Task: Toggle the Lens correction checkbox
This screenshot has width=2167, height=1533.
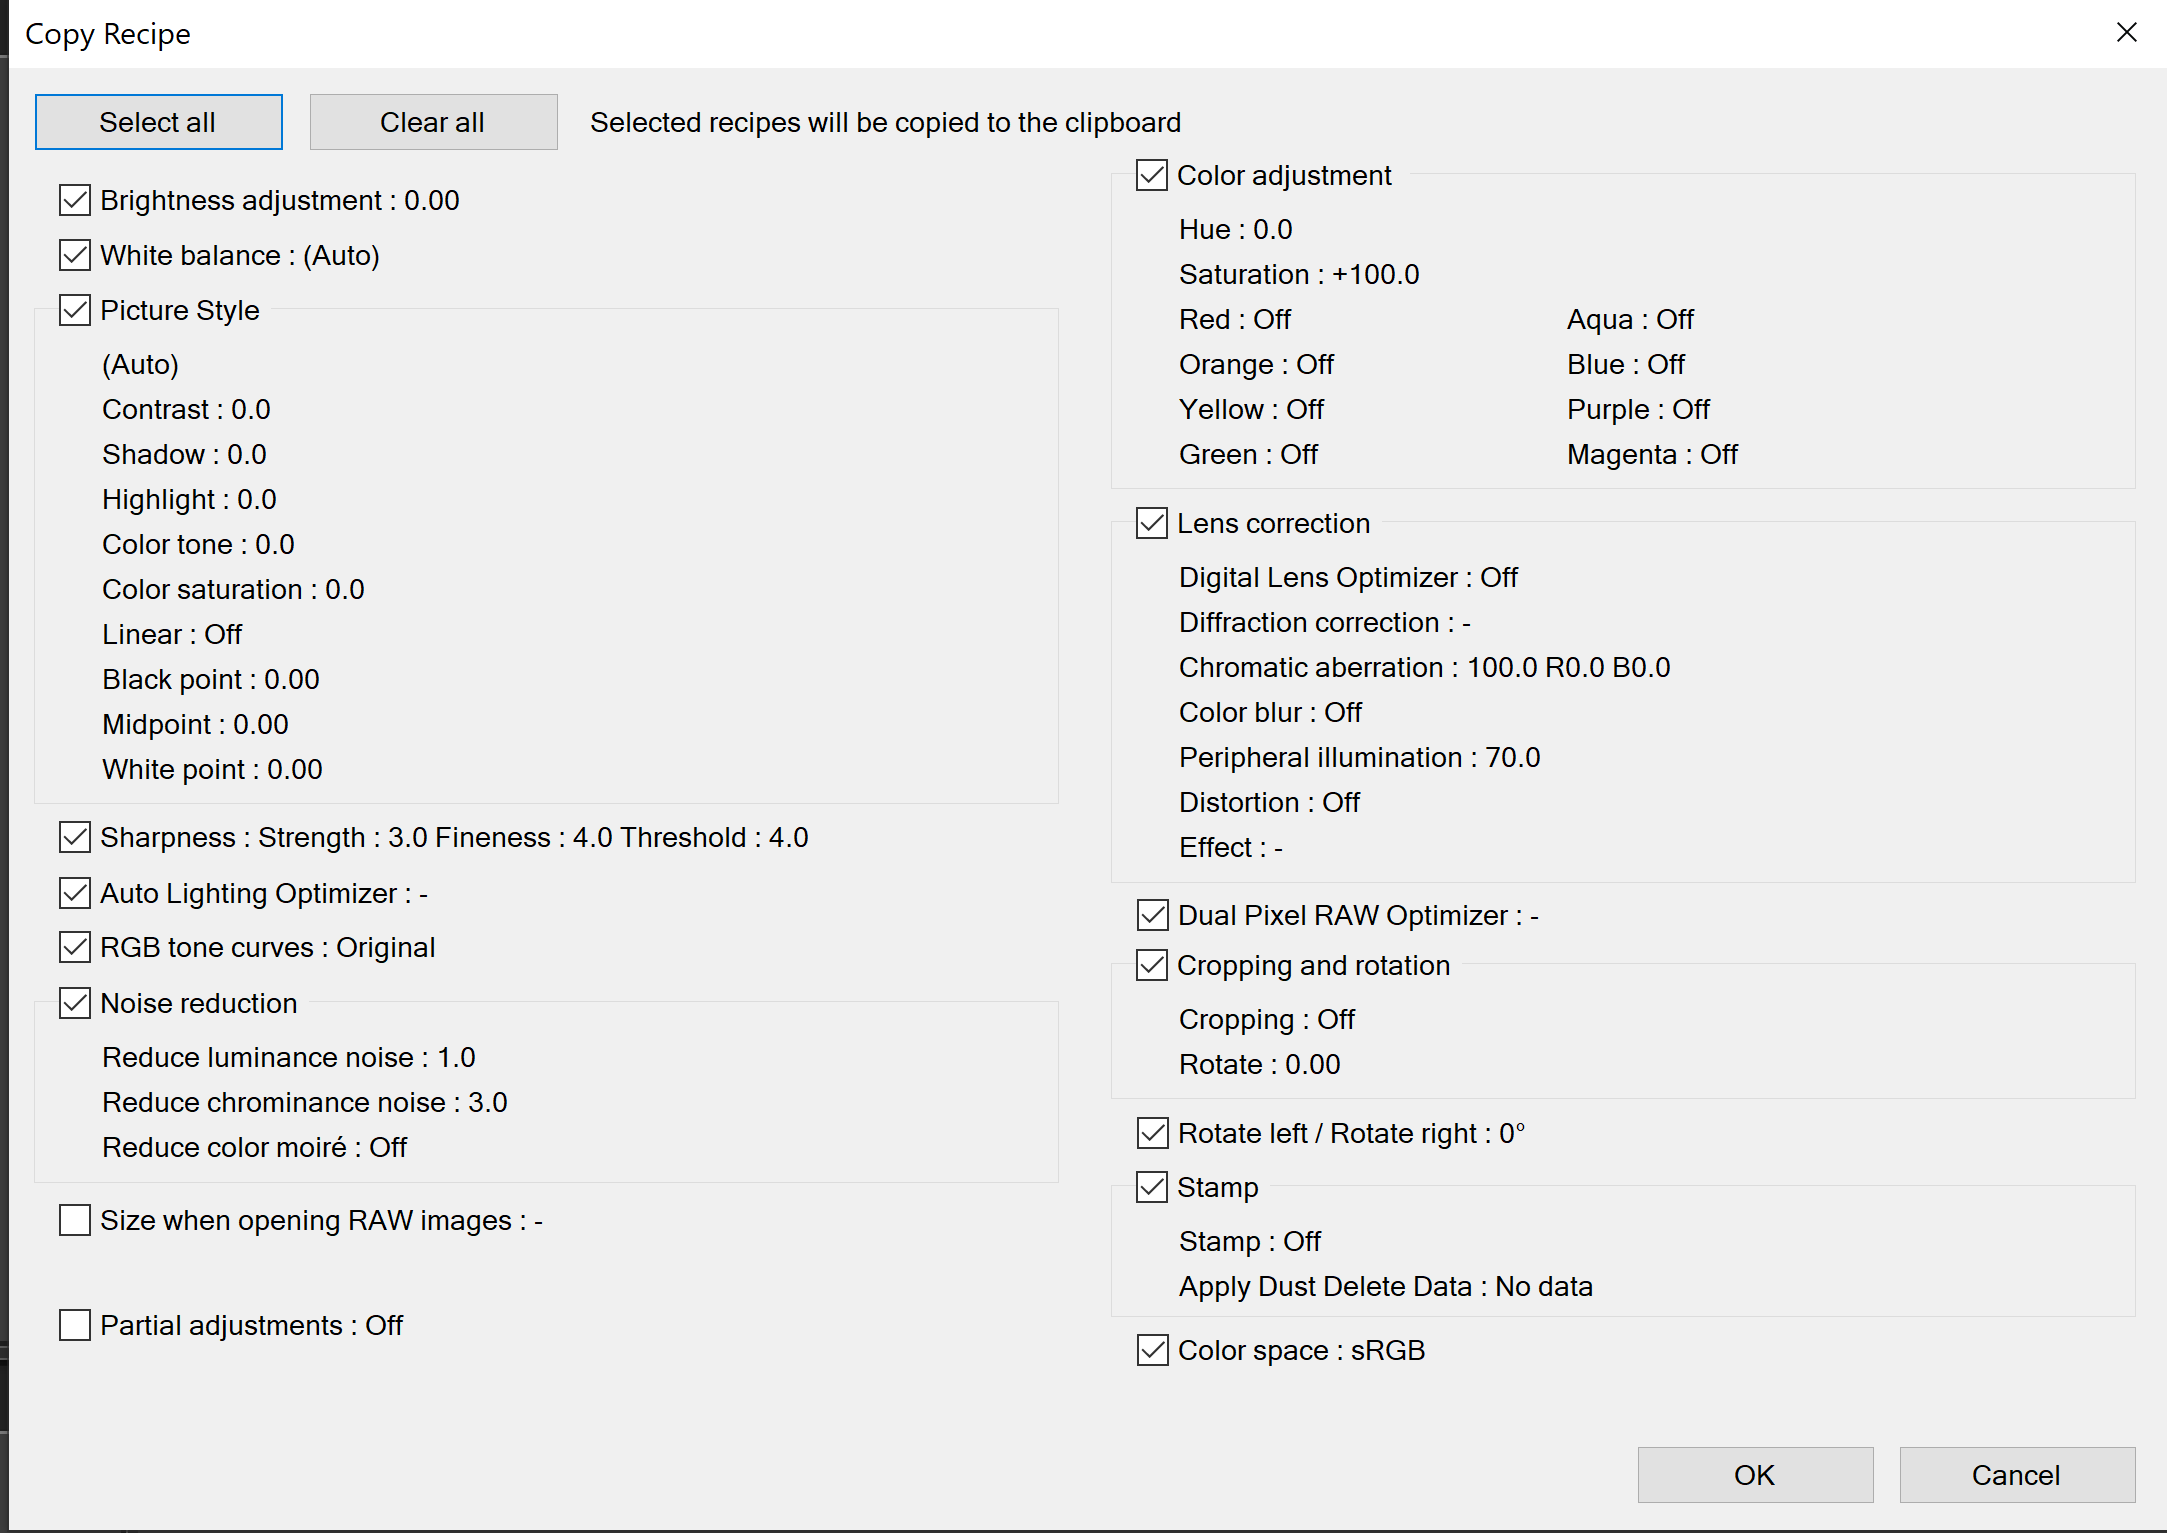Action: pyautogui.click(x=1152, y=524)
